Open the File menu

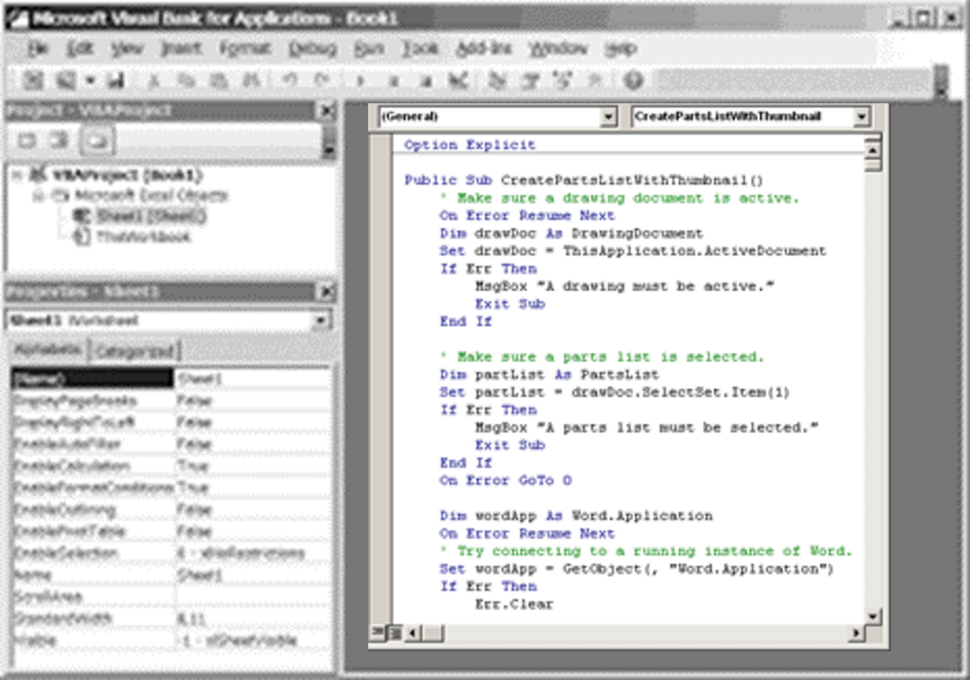click(38, 48)
